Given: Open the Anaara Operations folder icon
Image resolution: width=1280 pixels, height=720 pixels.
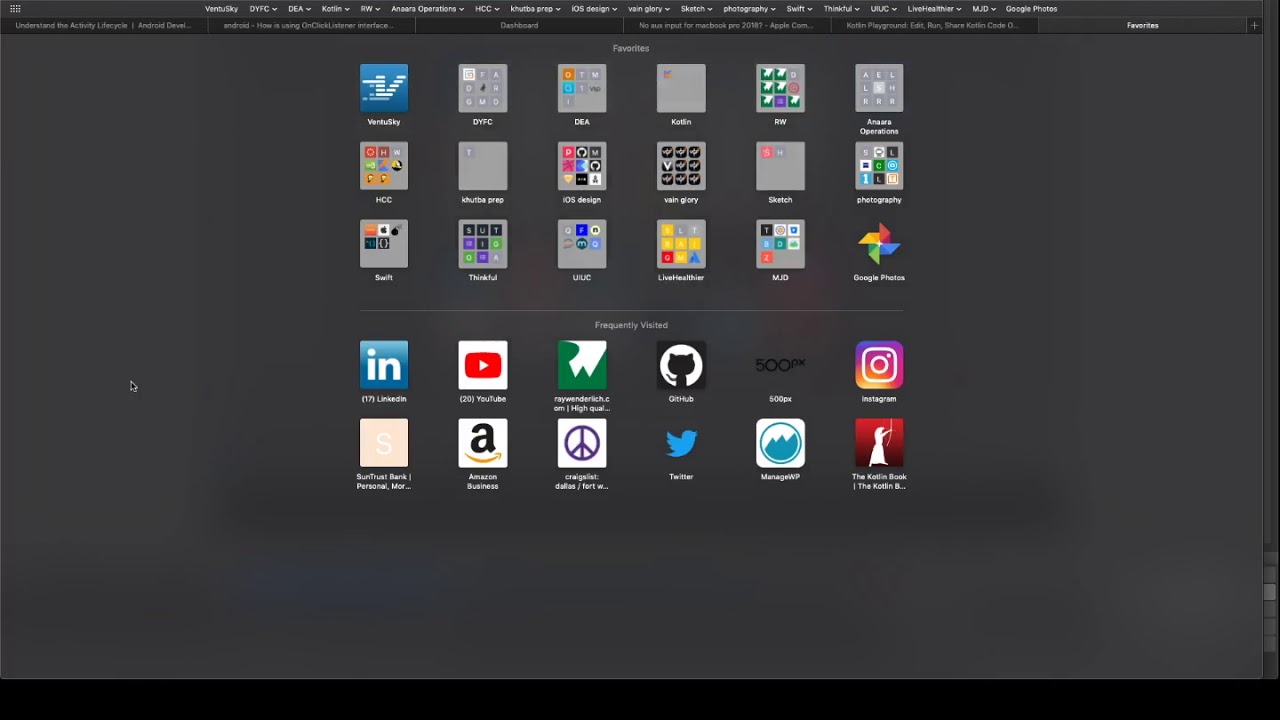Looking at the screenshot, I should click(879, 88).
